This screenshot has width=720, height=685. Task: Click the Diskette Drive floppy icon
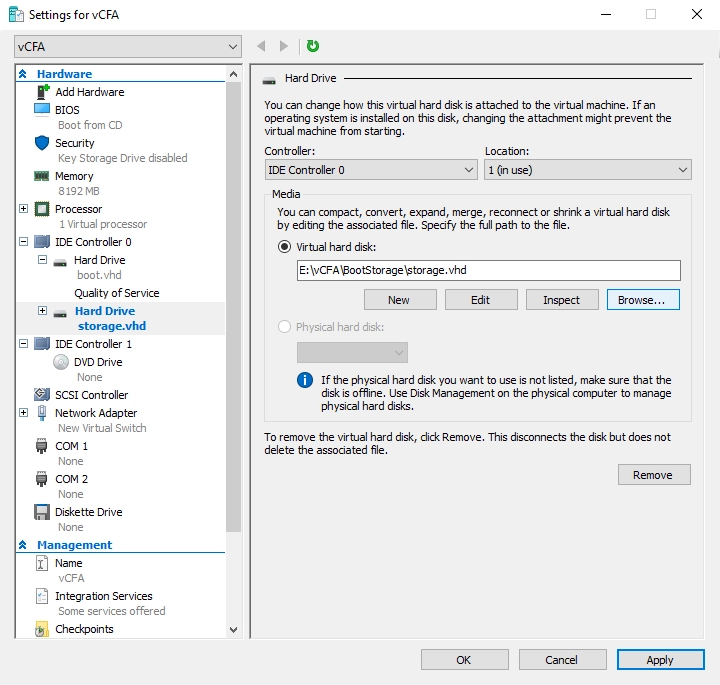[42, 512]
